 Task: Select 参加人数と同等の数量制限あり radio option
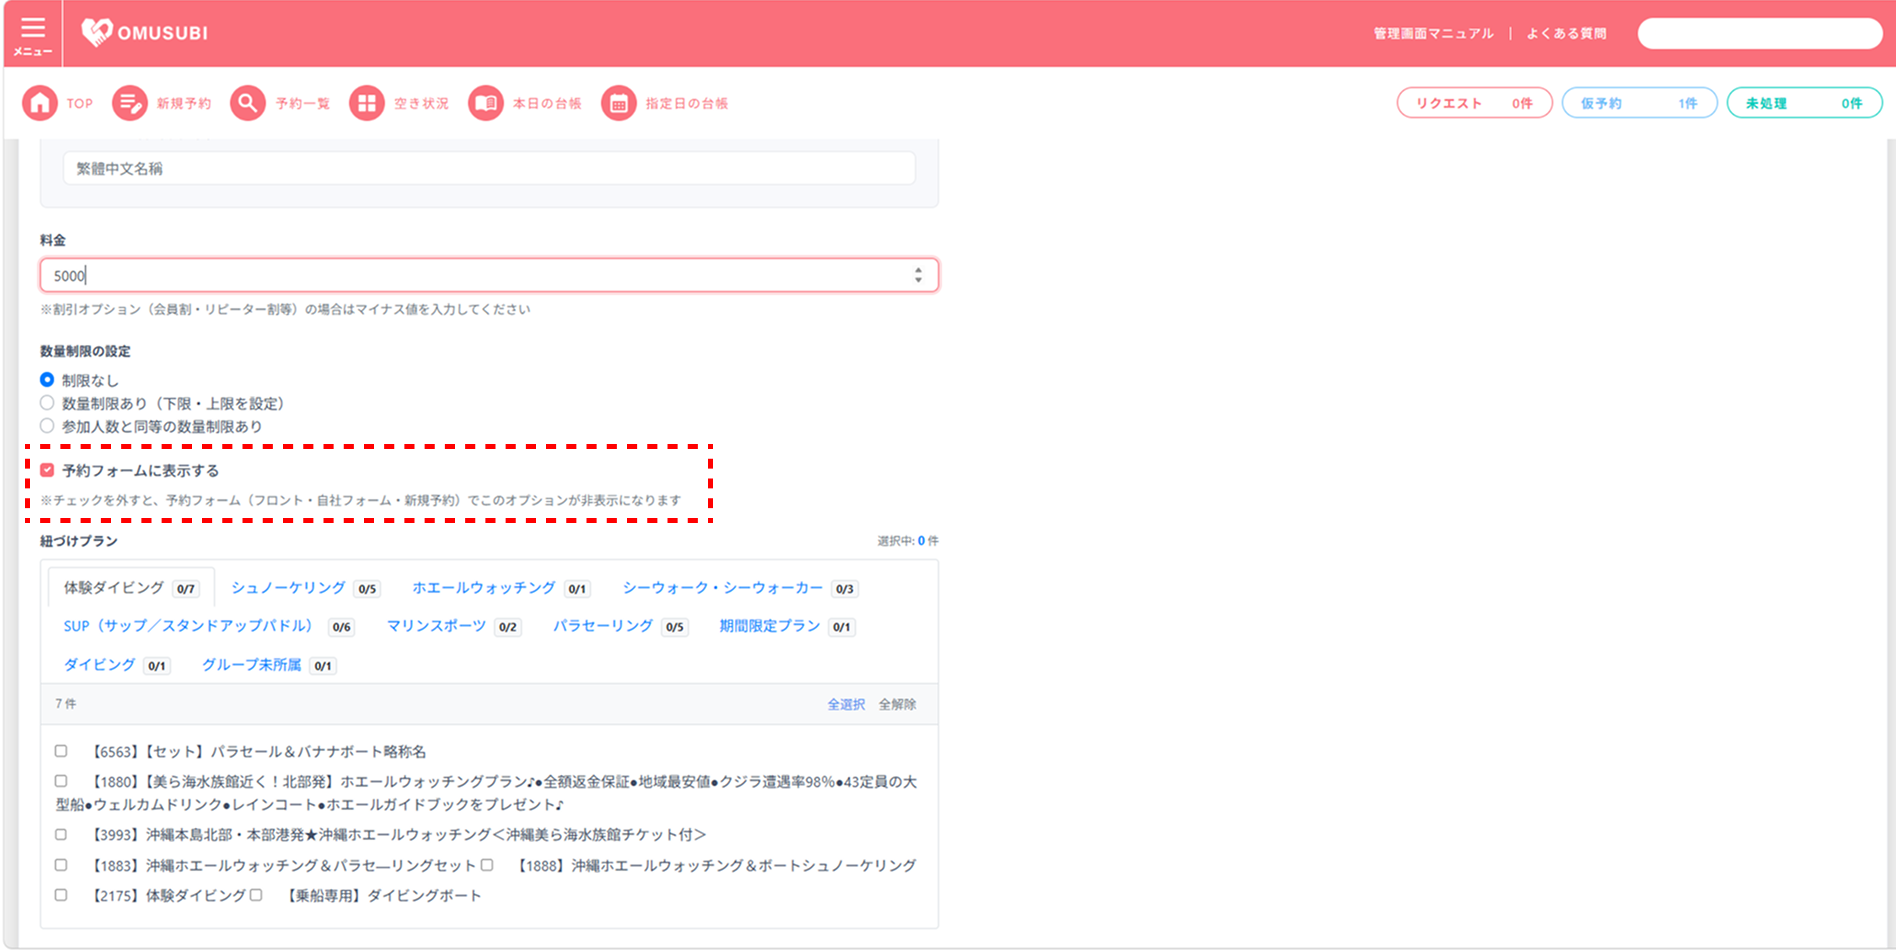[x=47, y=426]
